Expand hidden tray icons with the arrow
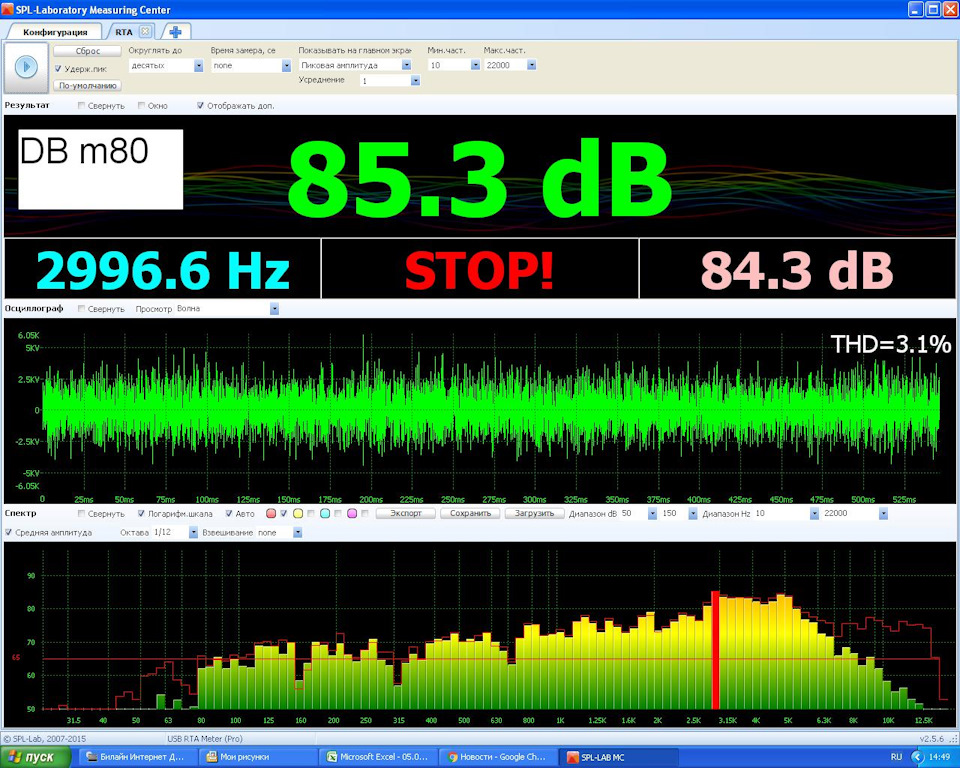This screenshot has height=768, width=960. coord(917,758)
